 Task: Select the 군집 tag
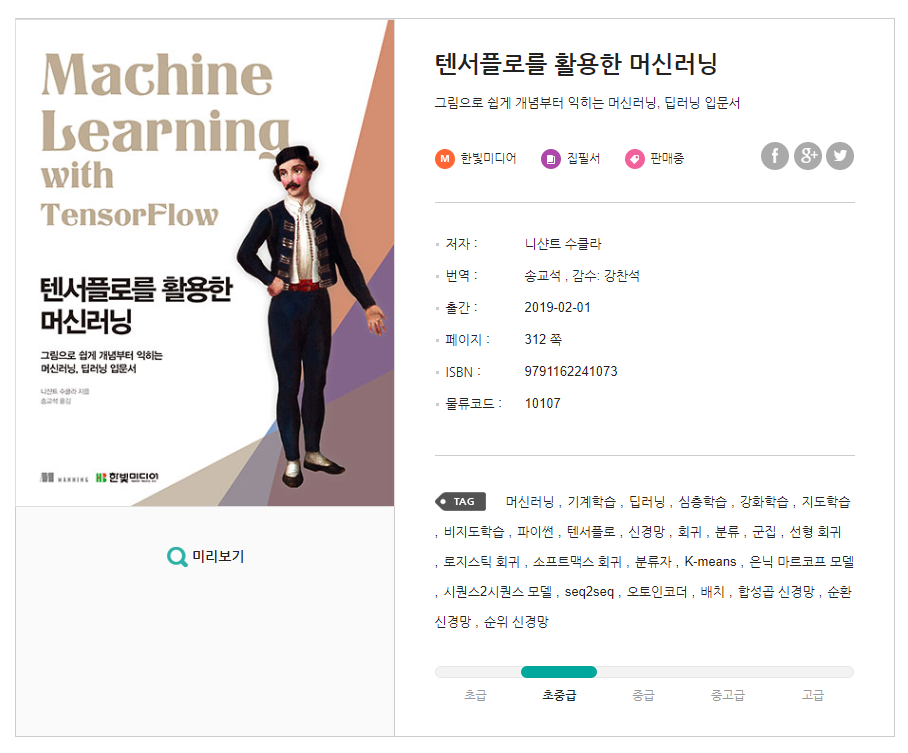click(764, 532)
